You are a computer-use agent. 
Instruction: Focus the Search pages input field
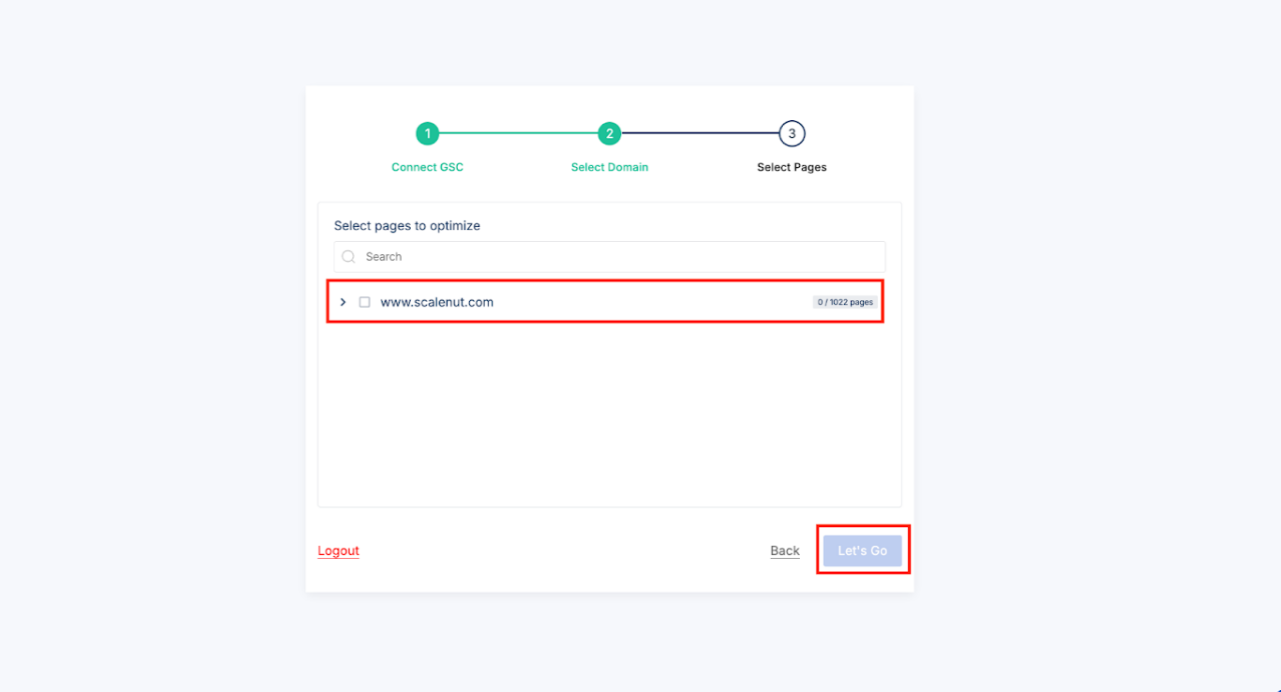coord(620,257)
